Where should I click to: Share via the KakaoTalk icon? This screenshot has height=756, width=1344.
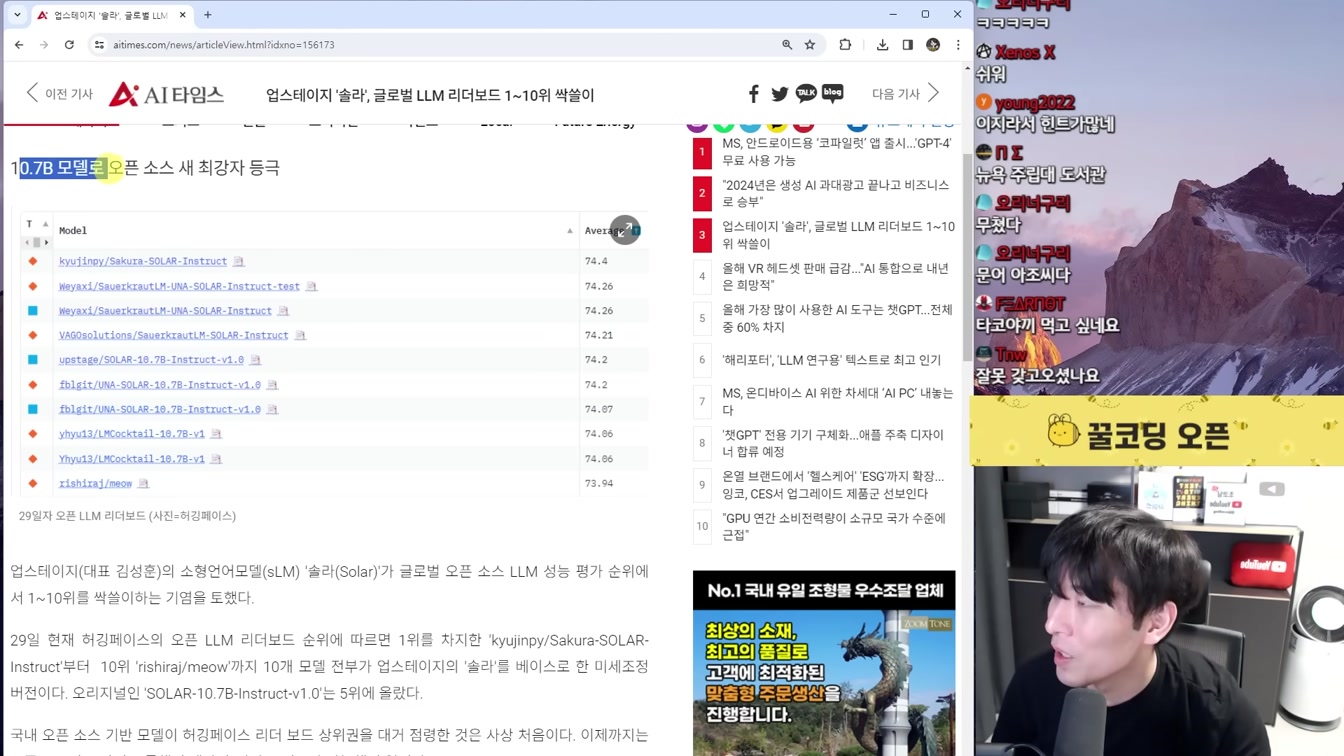click(x=806, y=94)
